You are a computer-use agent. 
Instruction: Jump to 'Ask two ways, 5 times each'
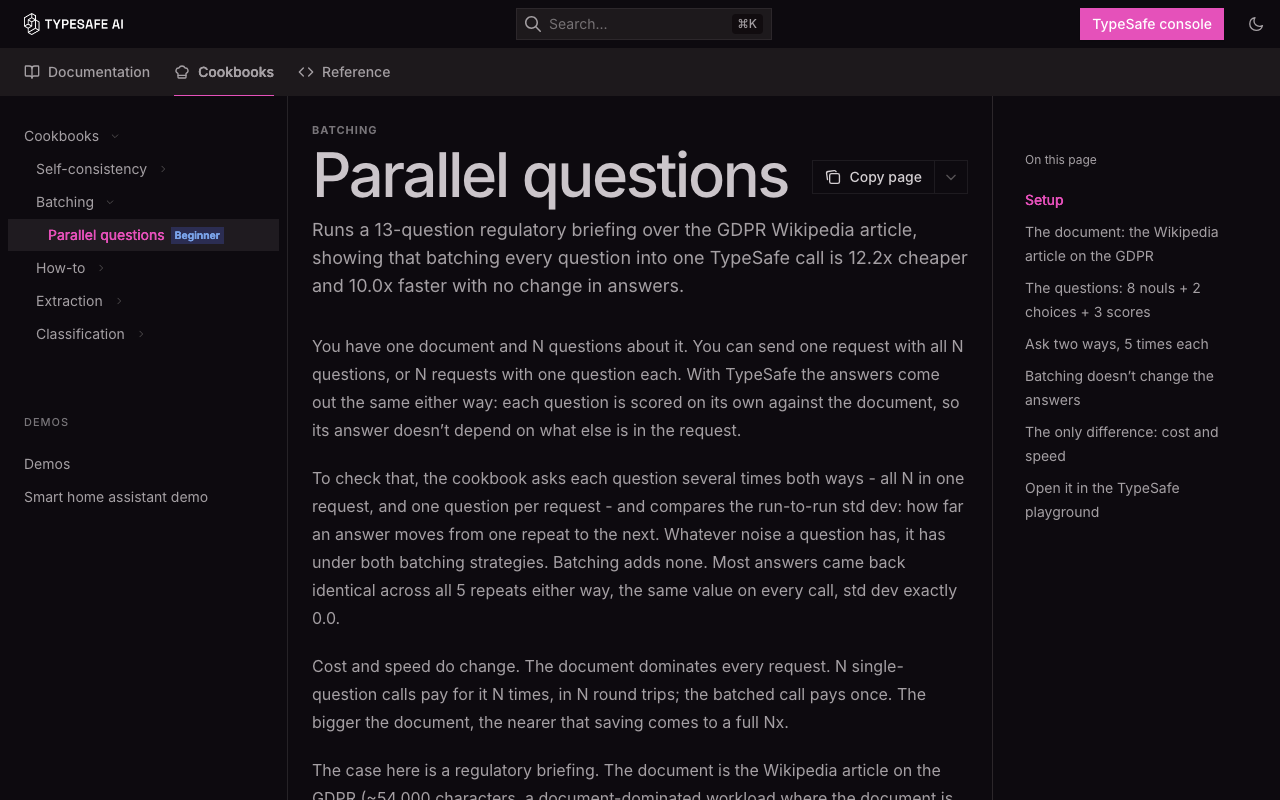click(1116, 344)
